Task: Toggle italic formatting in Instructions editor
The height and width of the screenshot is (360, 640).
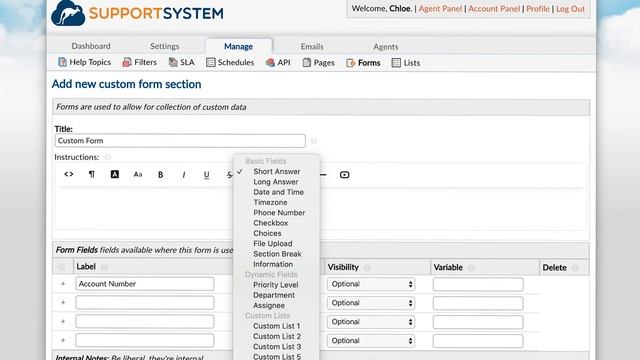Action: pyautogui.click(x=184, y=175)
